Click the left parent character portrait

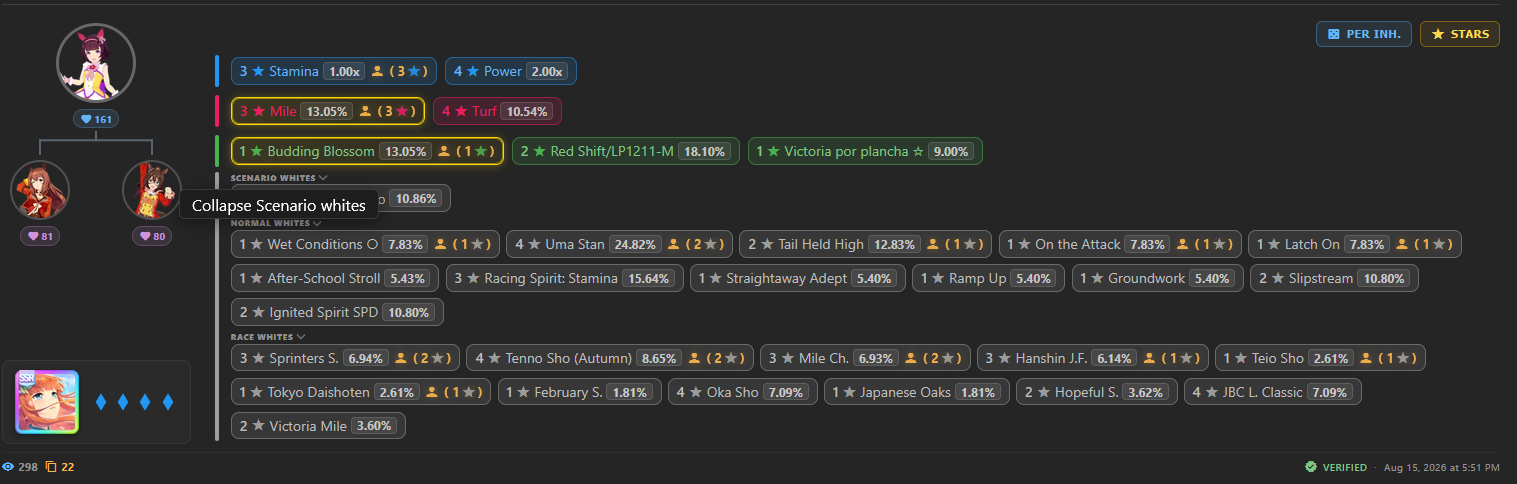click(40, 190)
